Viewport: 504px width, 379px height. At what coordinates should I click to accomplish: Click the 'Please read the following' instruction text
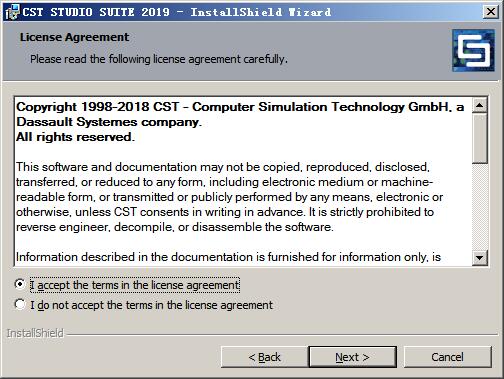(x=159, y=59)
